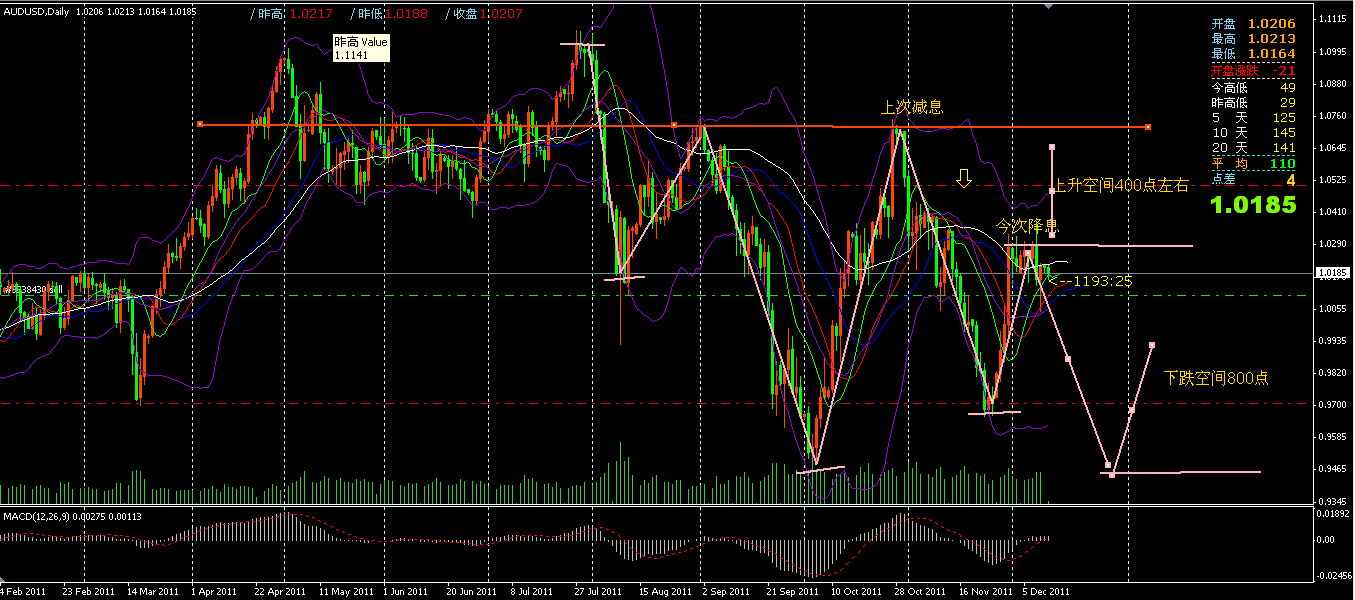Click the 最低 1.0164 info row

point(1254,54)
